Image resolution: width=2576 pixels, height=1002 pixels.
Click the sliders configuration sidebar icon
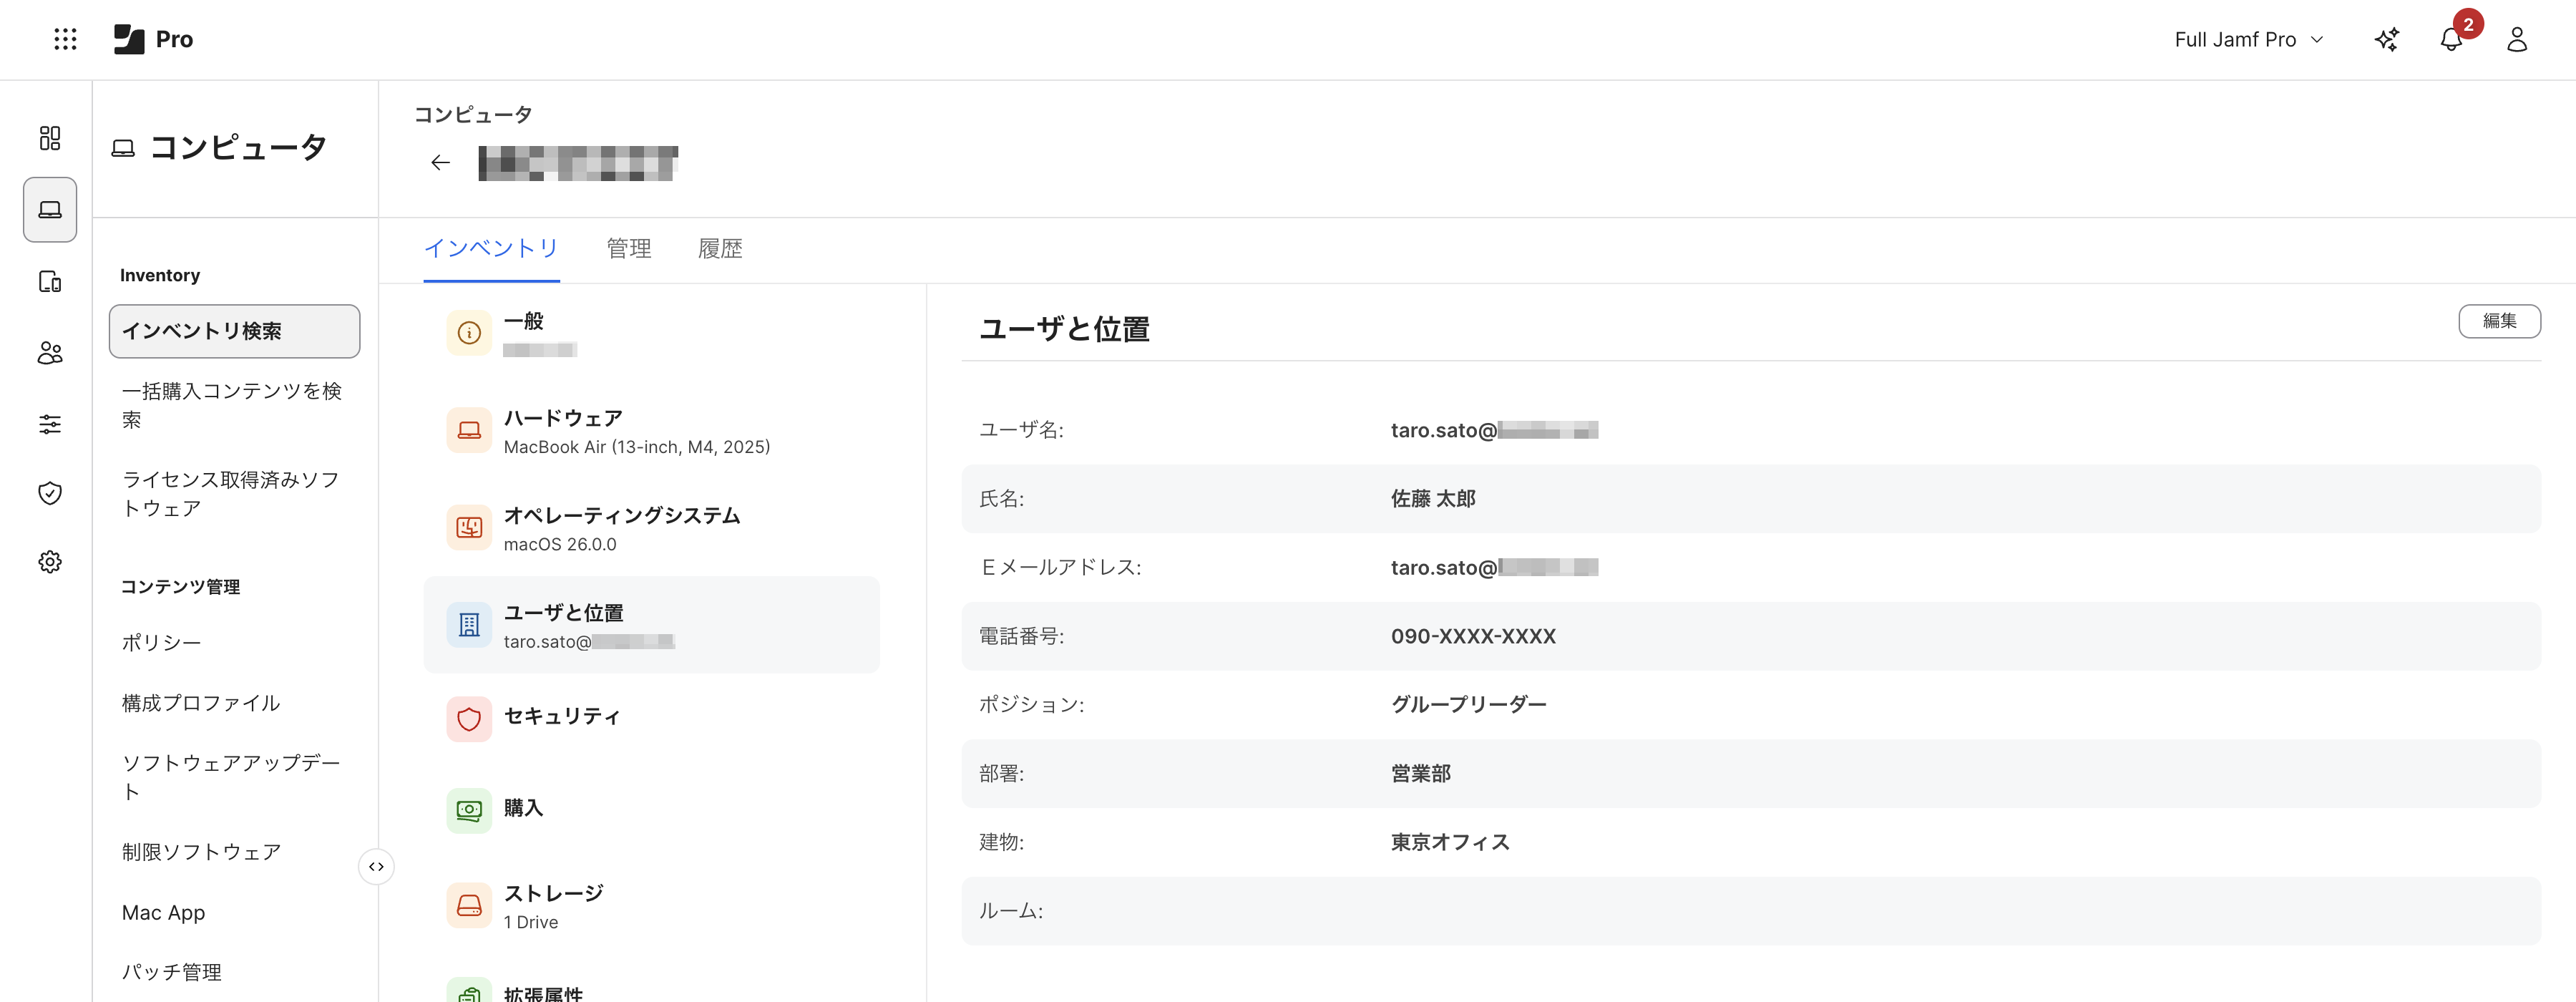tap(50, 424)
